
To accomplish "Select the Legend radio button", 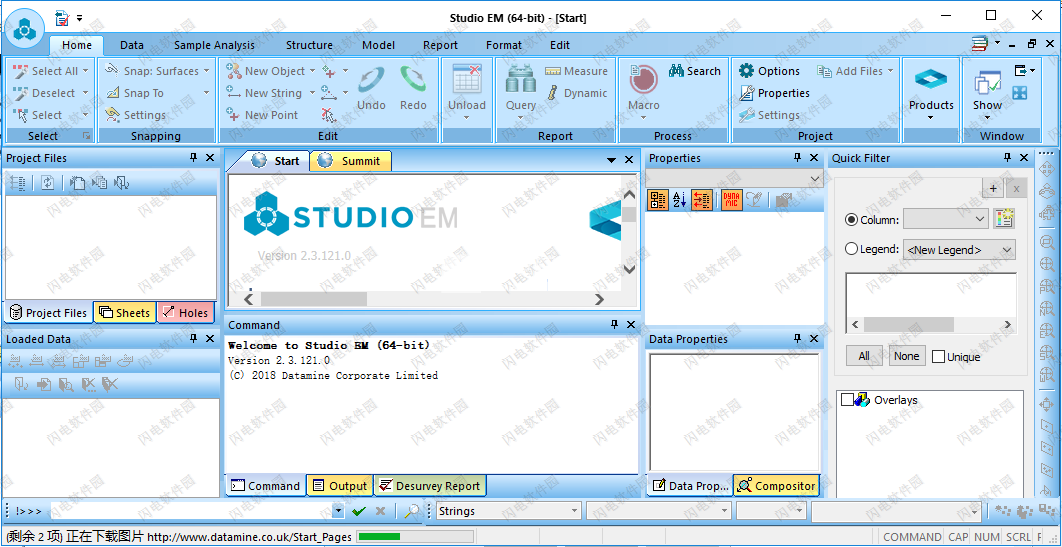I will click(x=851, y=249).
